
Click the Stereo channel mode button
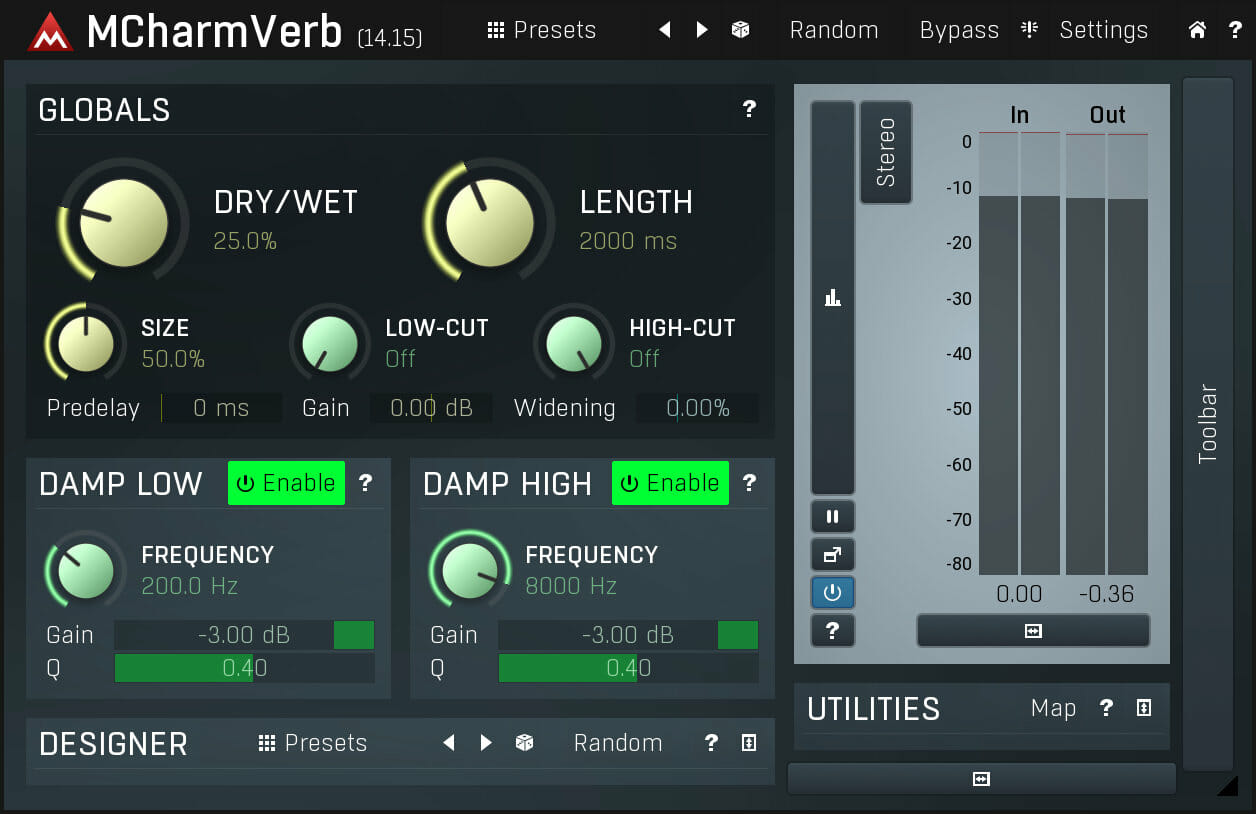click(886, 152)
